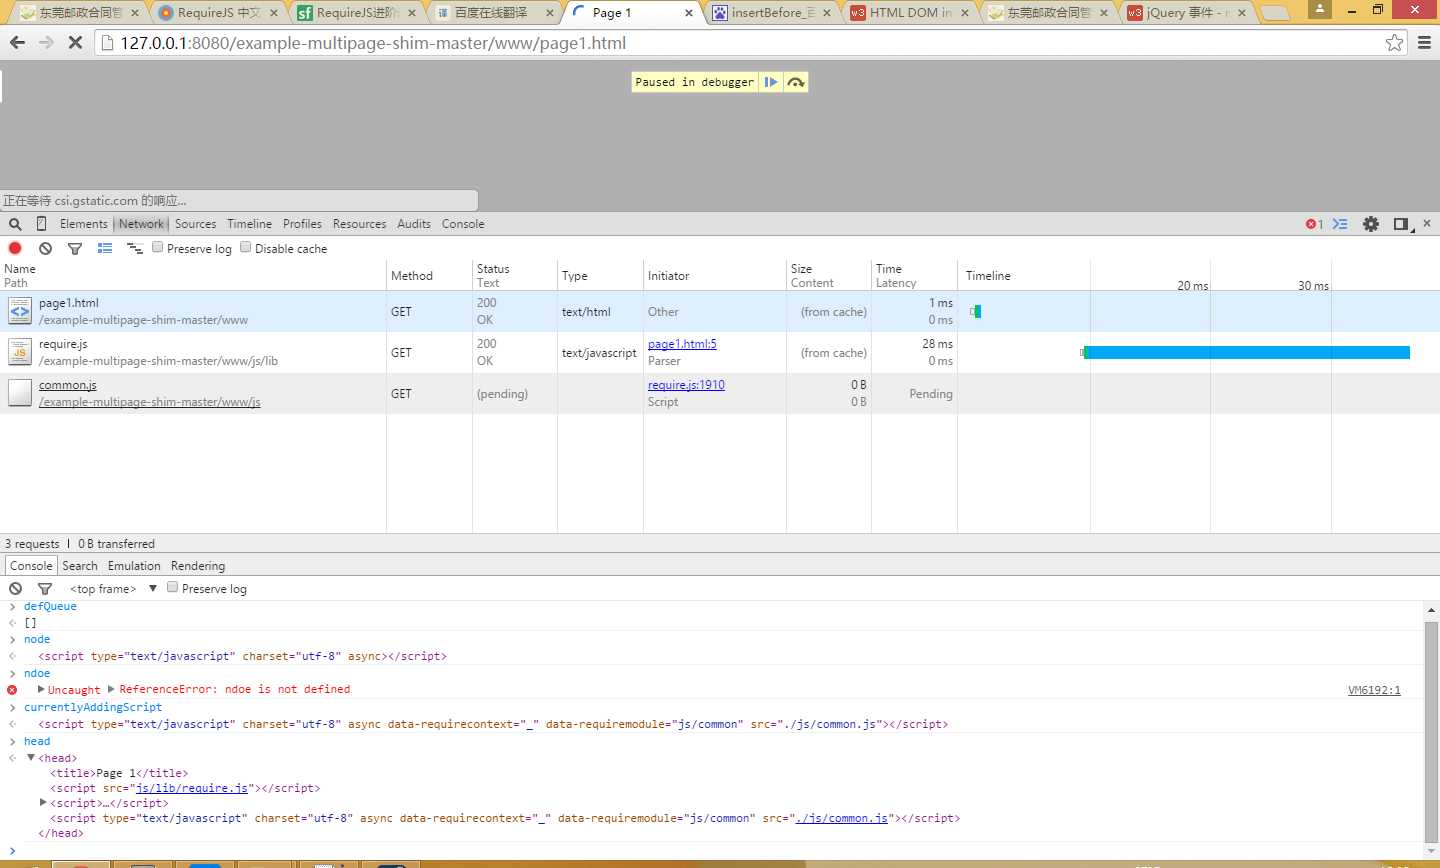Close the DevTools panel
Image resolution: width=1440 pixels, height=868 pixels.
[x=1427, y=223]
